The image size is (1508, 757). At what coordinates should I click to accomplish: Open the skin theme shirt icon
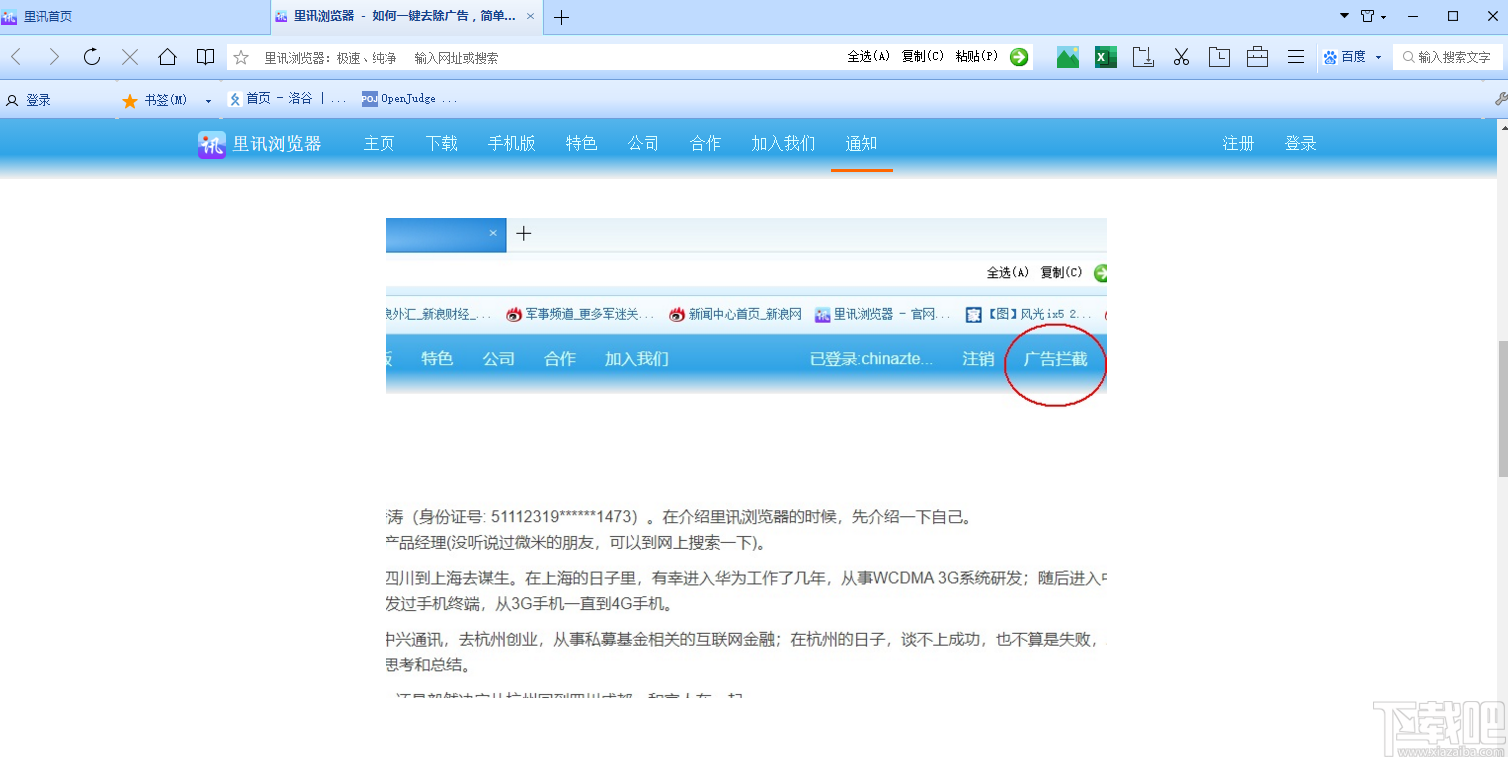click(x=1368, y=16)
